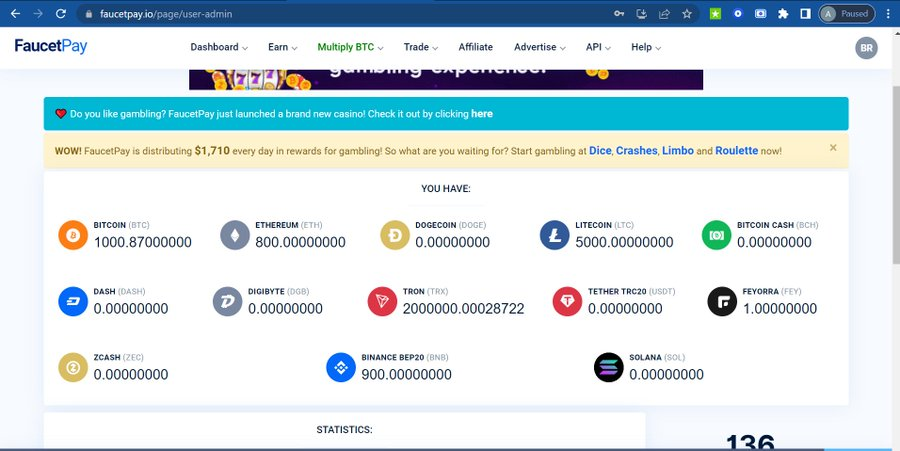
Task: Click the blue circle extension icon
Action: (738, 14)
